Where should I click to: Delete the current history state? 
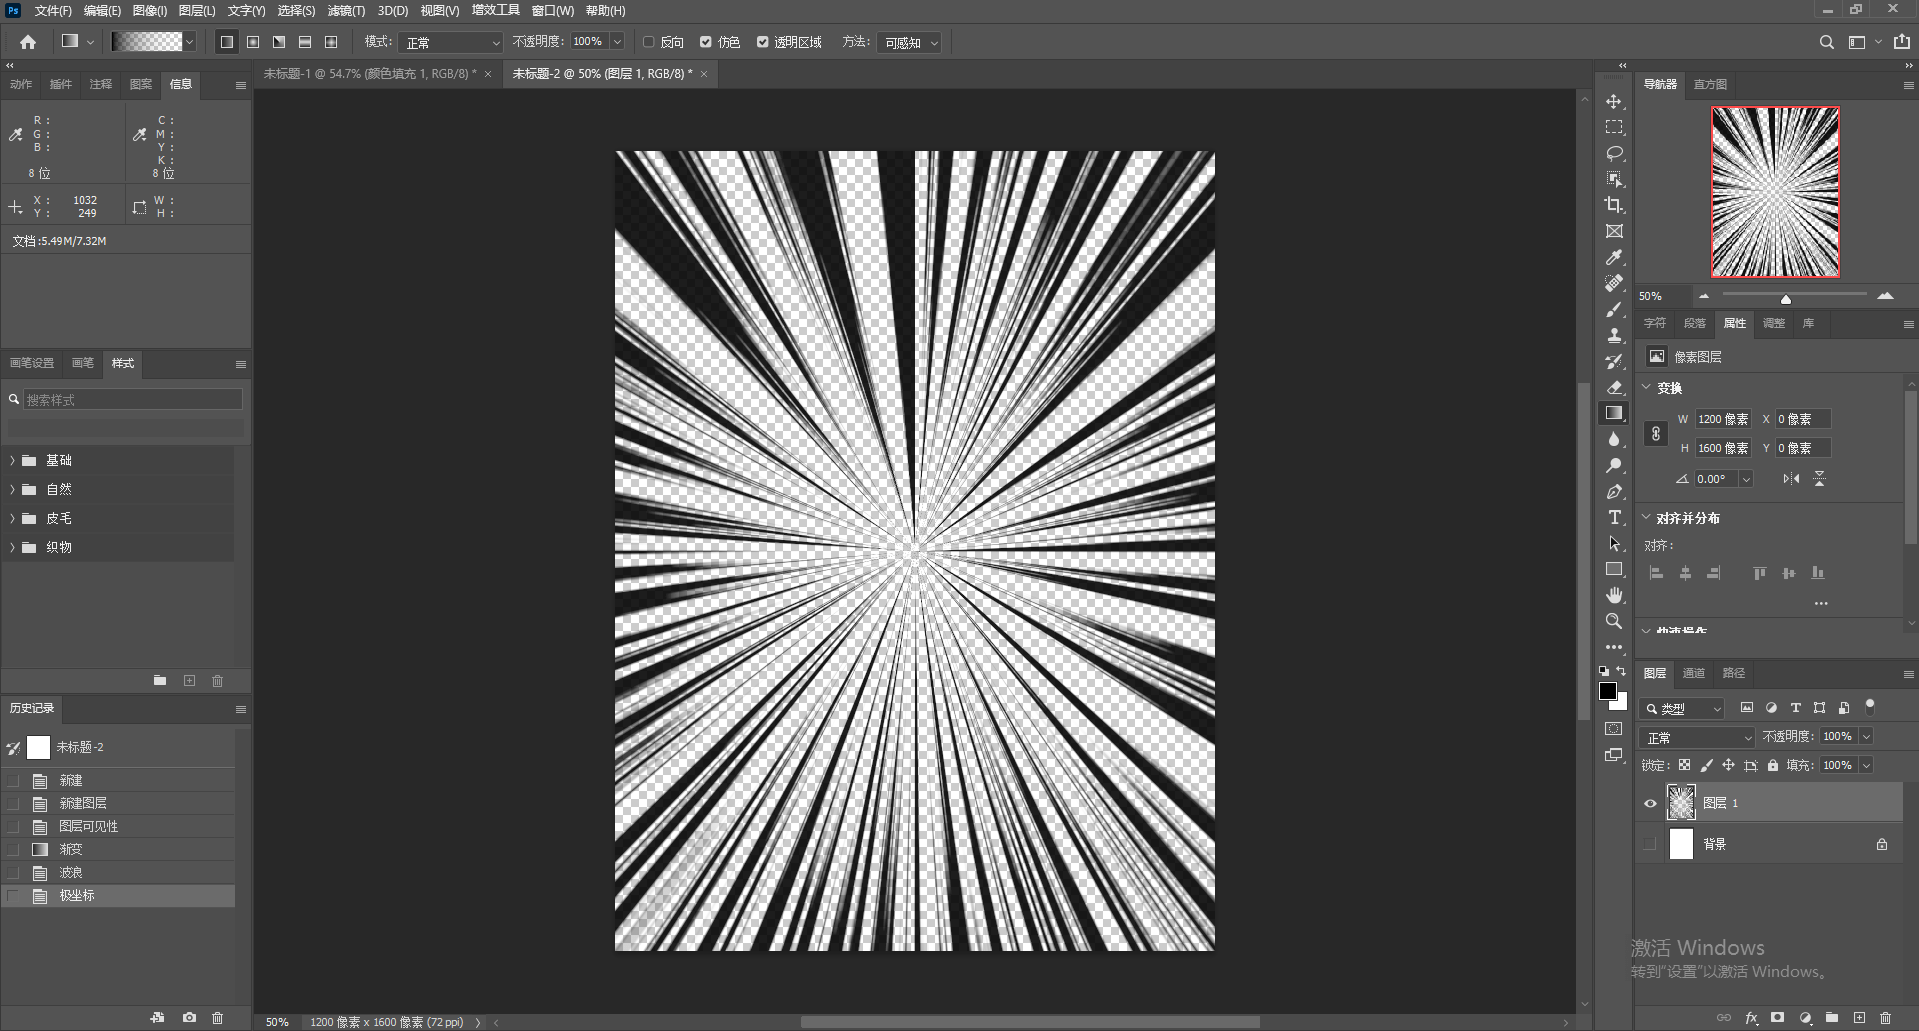point(218,1017)
